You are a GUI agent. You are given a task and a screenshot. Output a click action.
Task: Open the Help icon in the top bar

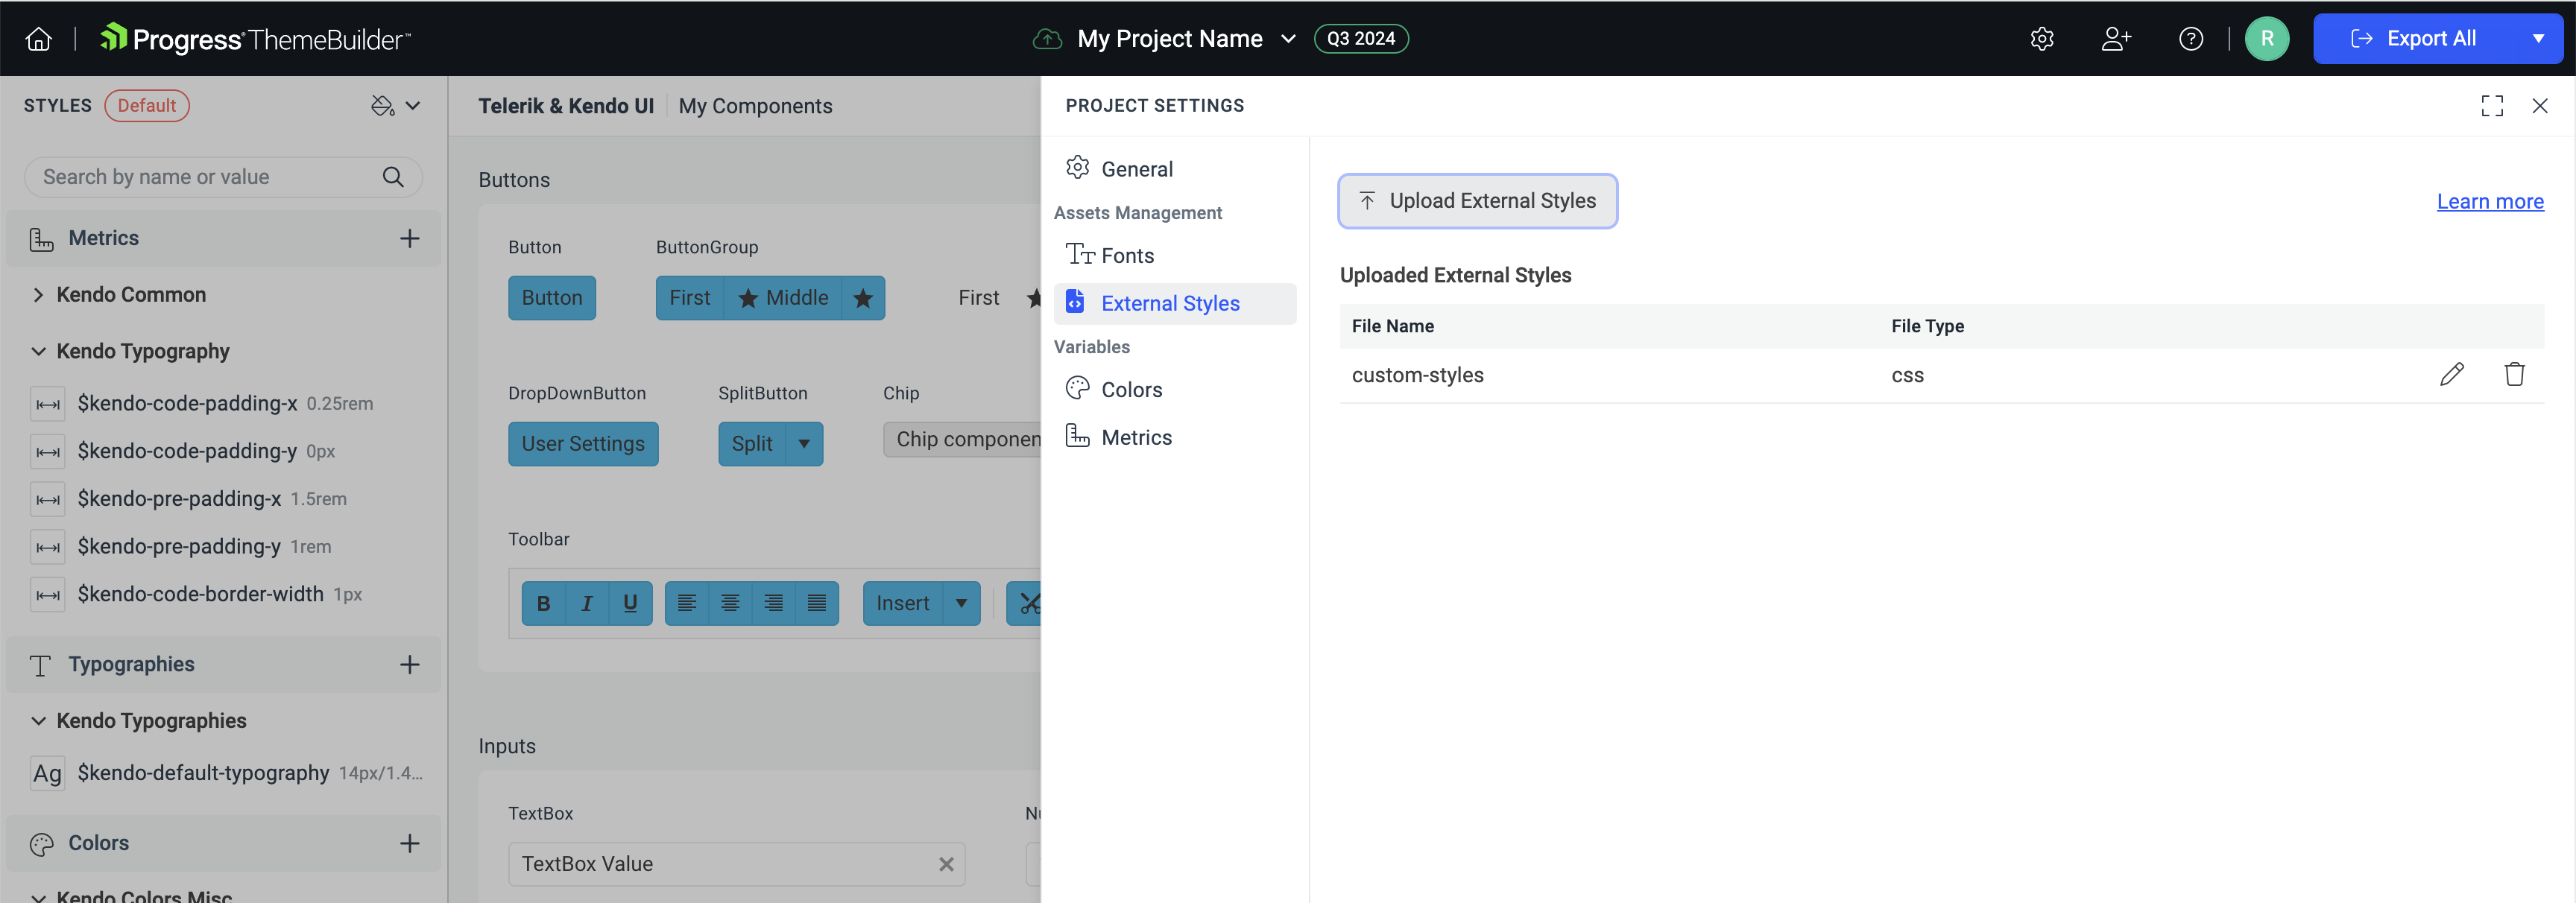coord(2191,38)
